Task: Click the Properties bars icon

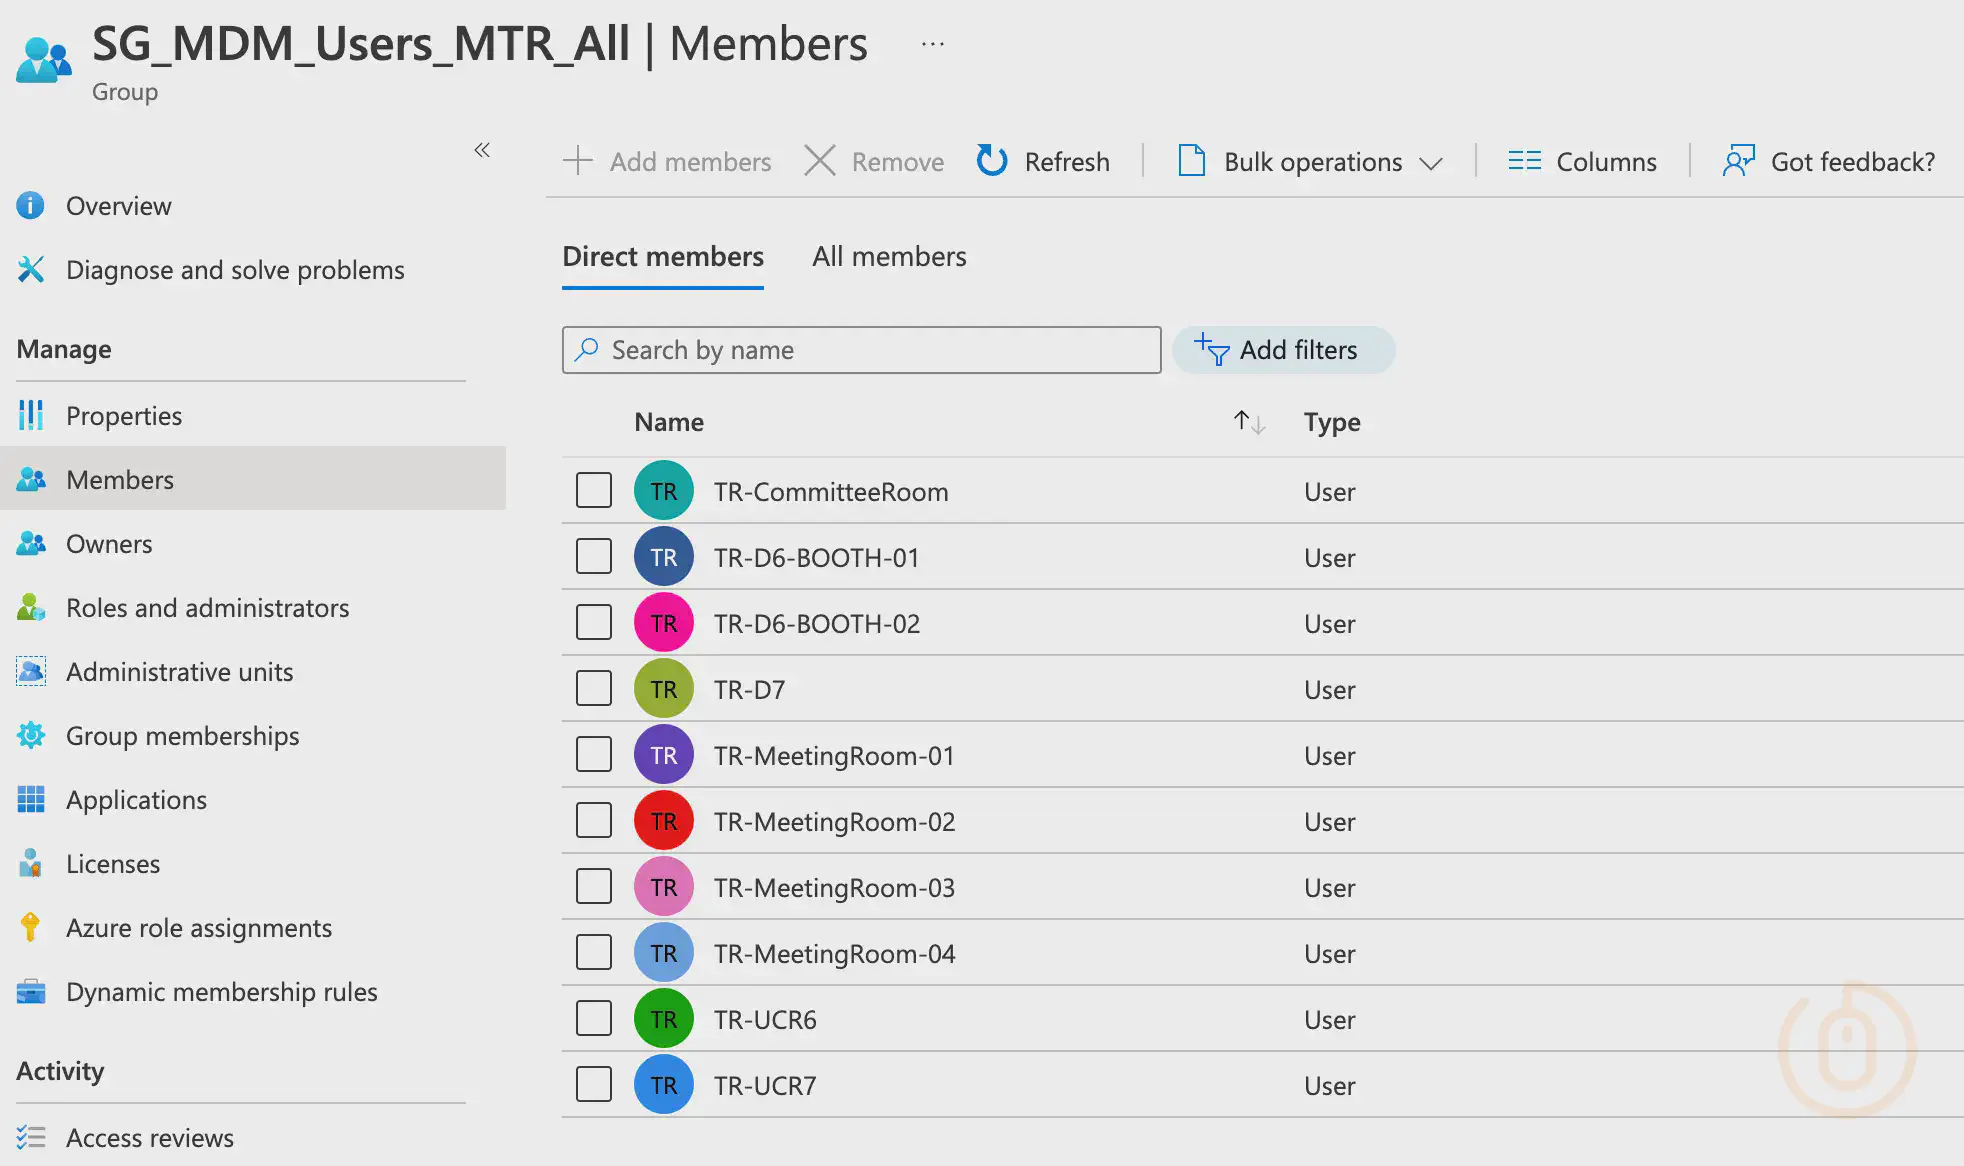Action: click(31, 416)
